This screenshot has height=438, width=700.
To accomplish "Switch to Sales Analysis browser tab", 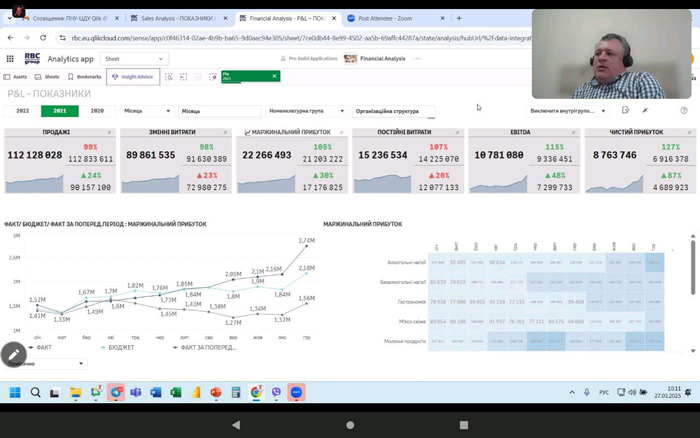I will click(x=173, y=18).
